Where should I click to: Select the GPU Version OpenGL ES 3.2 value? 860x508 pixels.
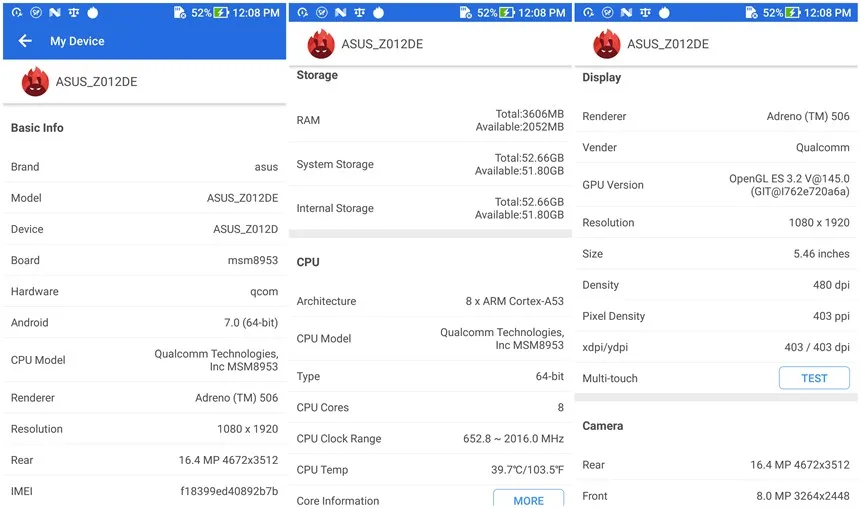(789, 185)
